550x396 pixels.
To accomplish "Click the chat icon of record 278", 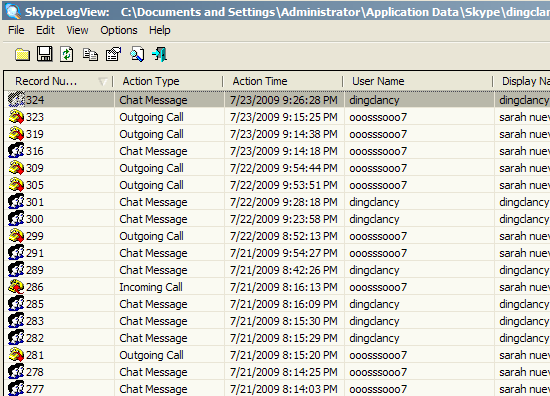I will point(16,372).
